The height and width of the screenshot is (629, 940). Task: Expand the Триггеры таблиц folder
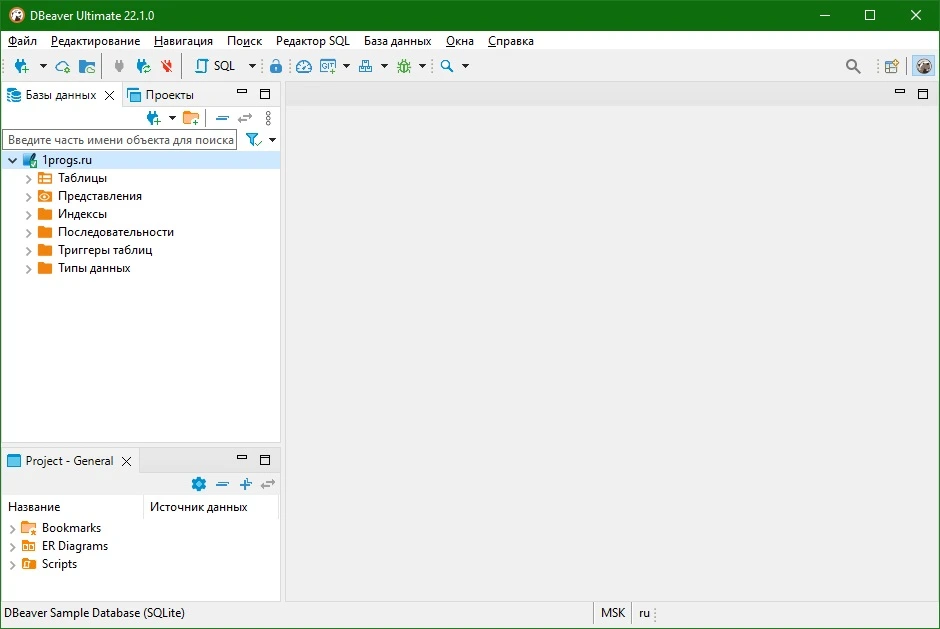tap(28, 251)
